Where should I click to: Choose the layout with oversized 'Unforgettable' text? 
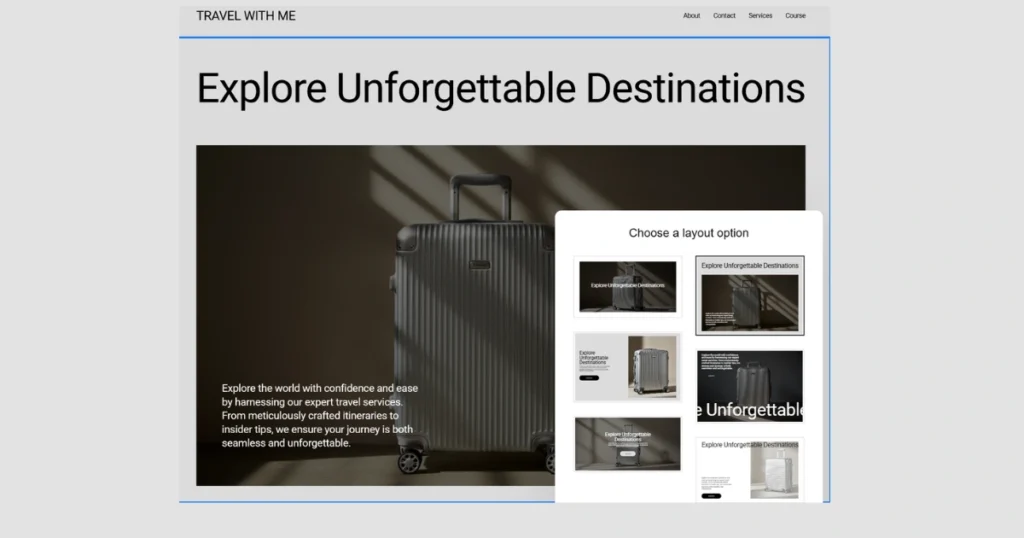point(750,385)
